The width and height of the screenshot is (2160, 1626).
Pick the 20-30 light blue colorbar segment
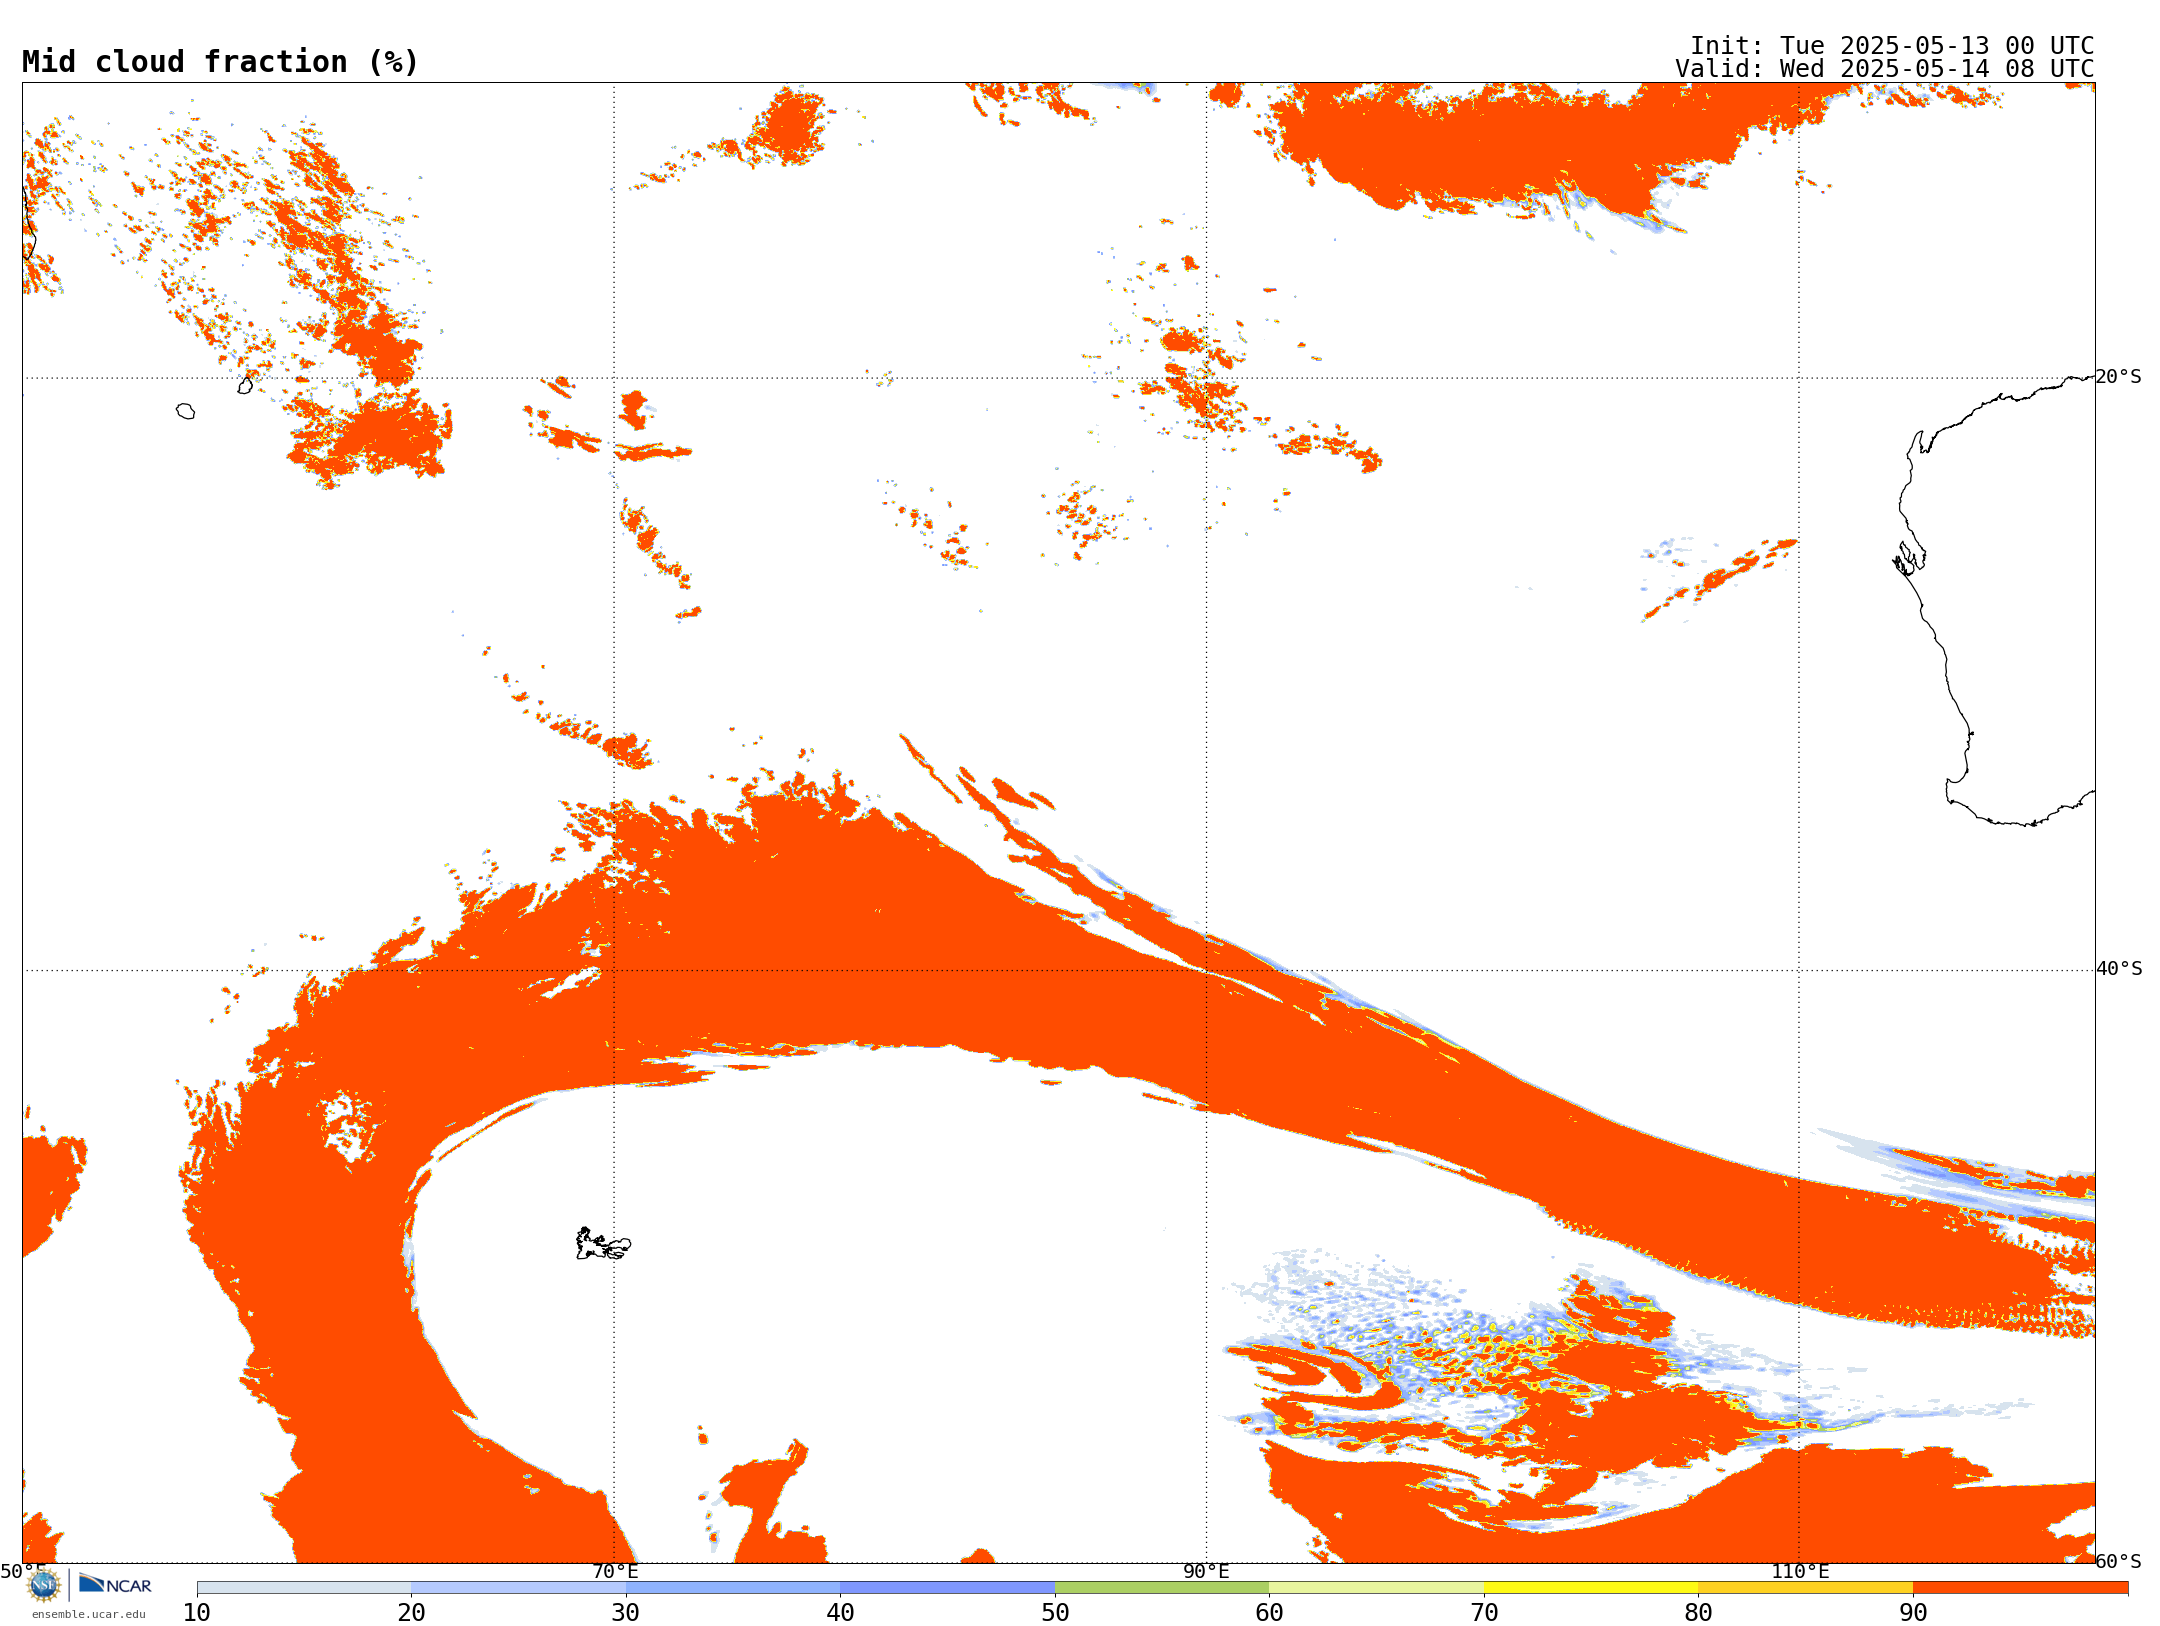pyautogui.click(x=518, y=1588)
